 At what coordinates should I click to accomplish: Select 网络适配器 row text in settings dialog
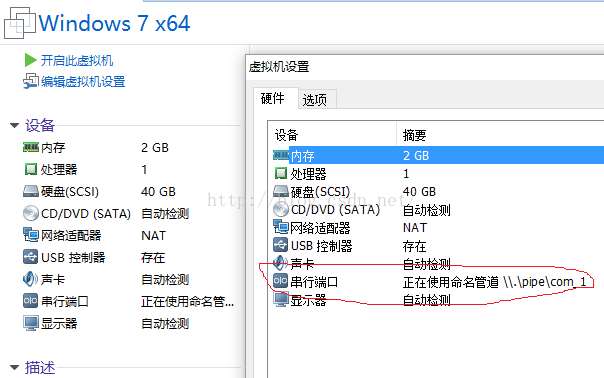point(320,228)
